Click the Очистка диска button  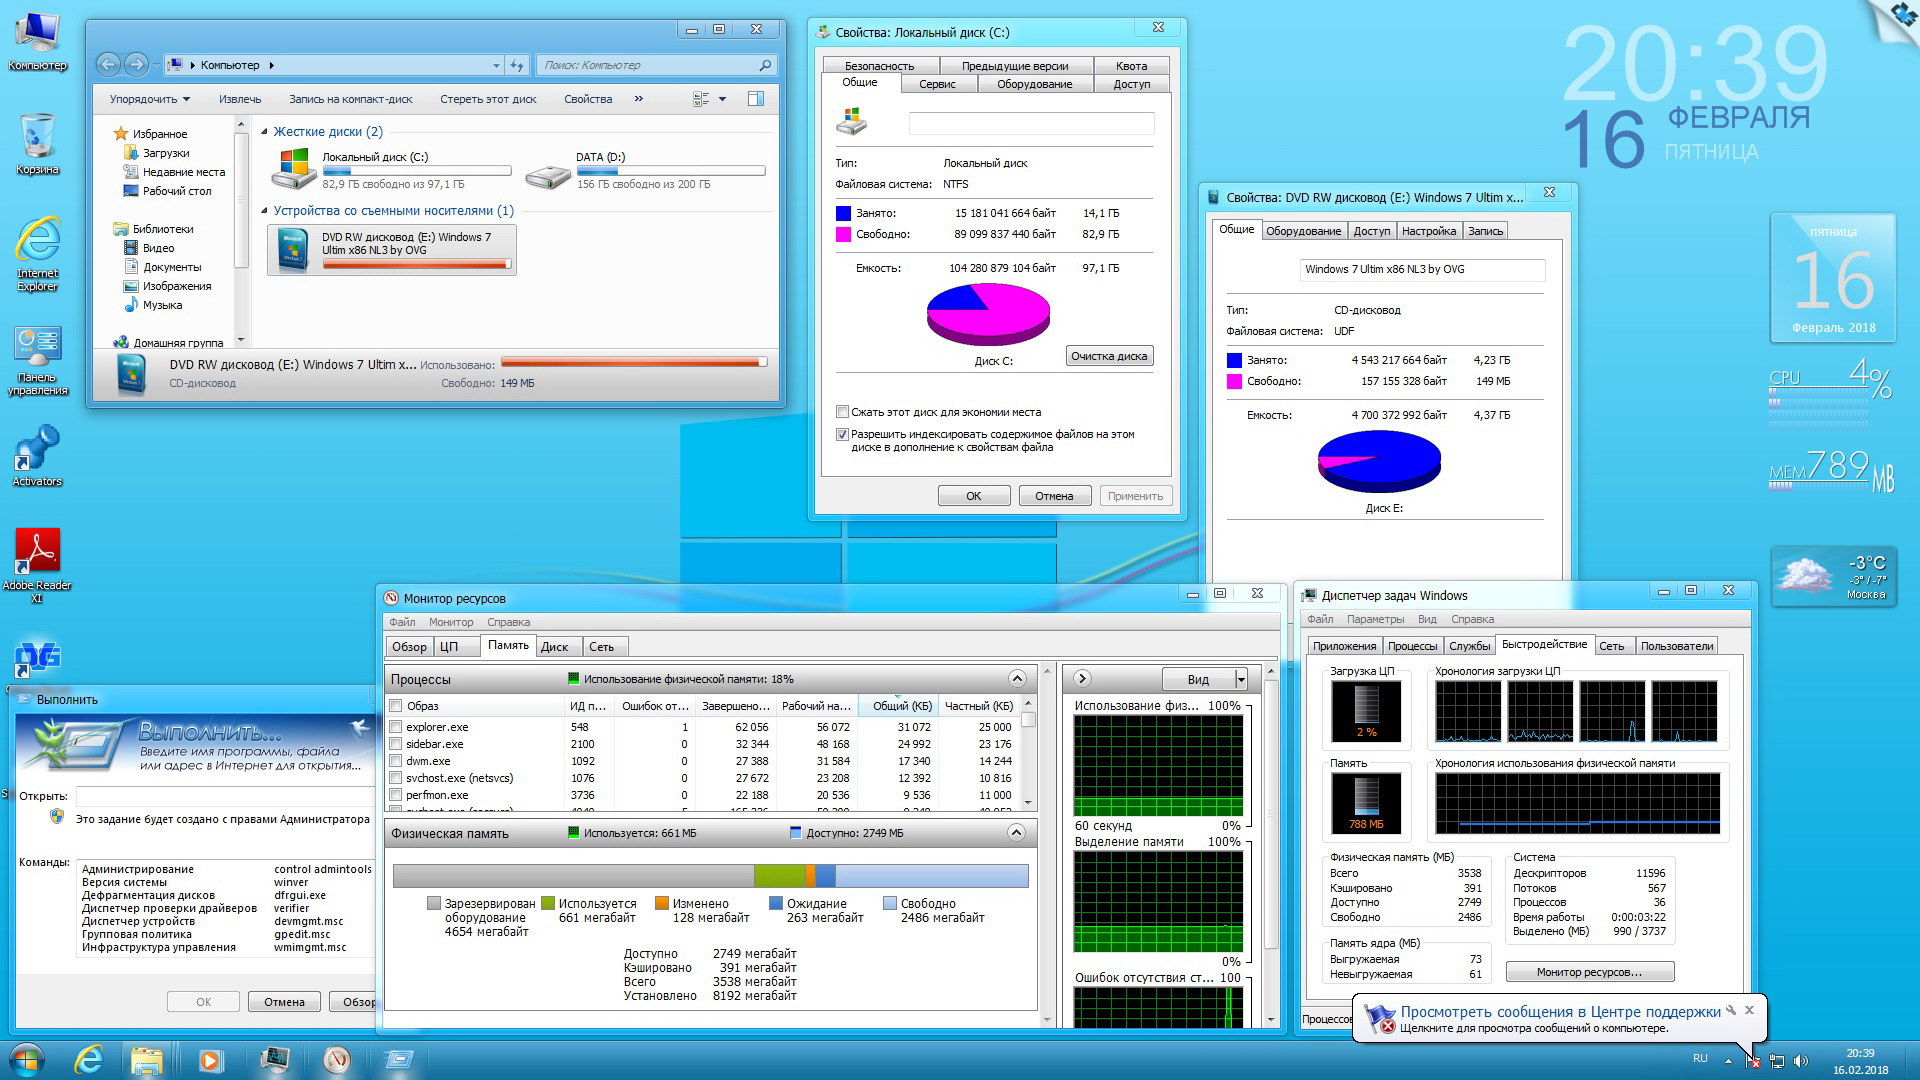(x=1109, y=356)
